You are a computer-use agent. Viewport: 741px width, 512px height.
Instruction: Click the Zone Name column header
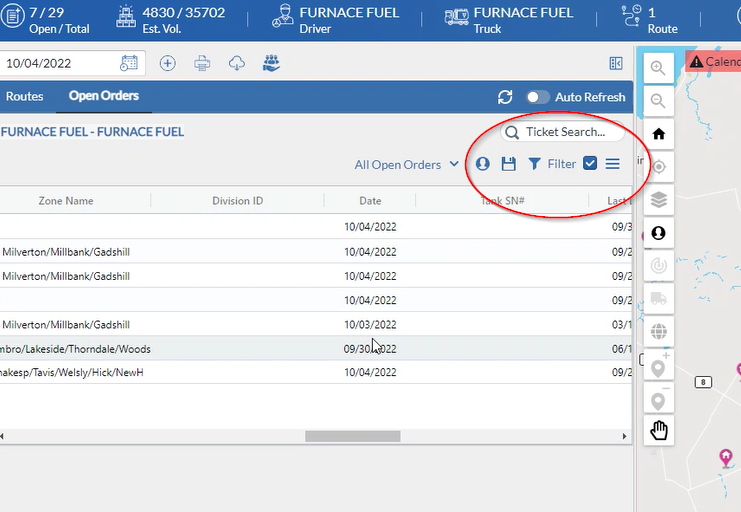(66, 201)
